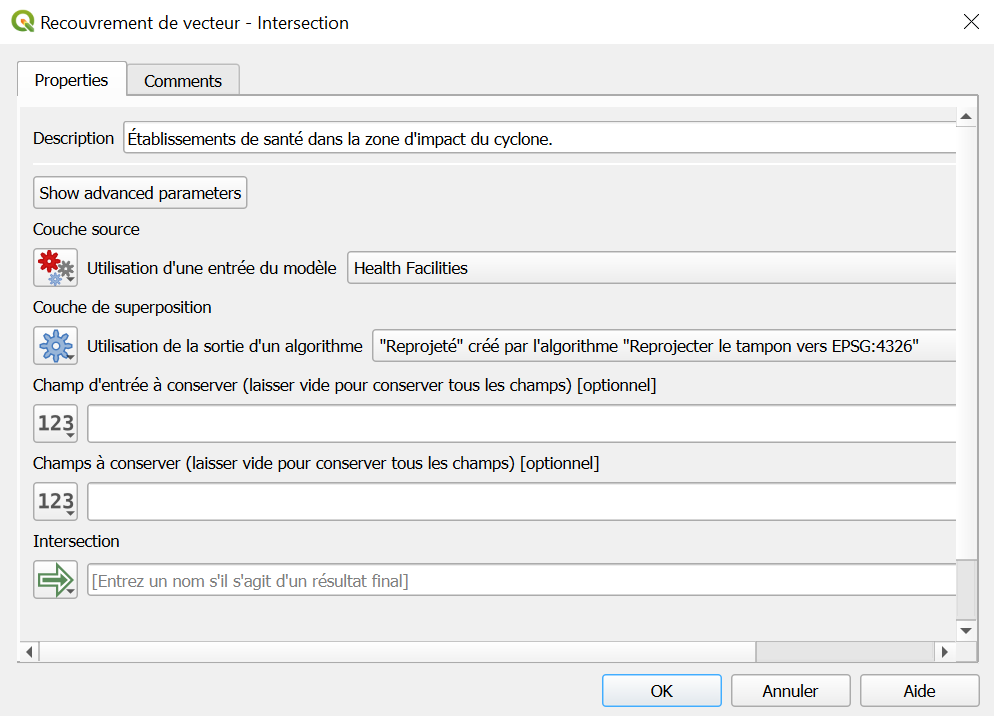The image size is (994, 716).
Task: Click the algorithm output gear icon for Couche de superposition
Action: (x=55, y=346)
